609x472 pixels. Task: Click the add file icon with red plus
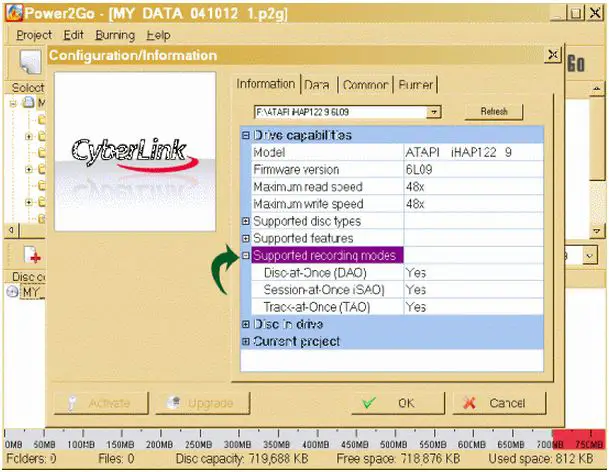coord(32,255)
